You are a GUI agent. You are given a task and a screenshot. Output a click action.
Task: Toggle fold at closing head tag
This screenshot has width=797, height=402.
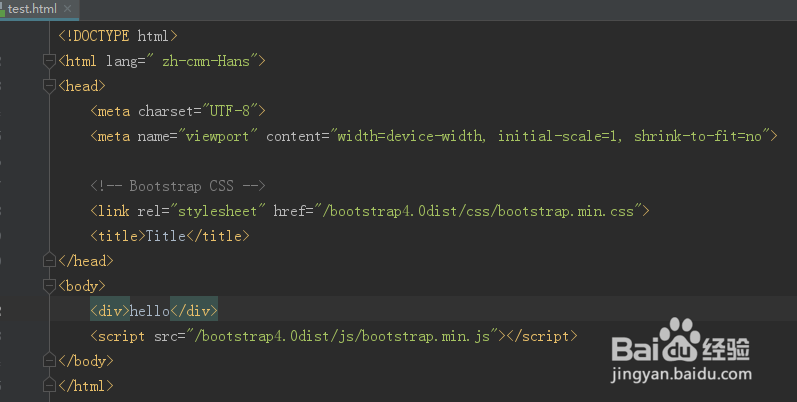(x=49, y=261)
